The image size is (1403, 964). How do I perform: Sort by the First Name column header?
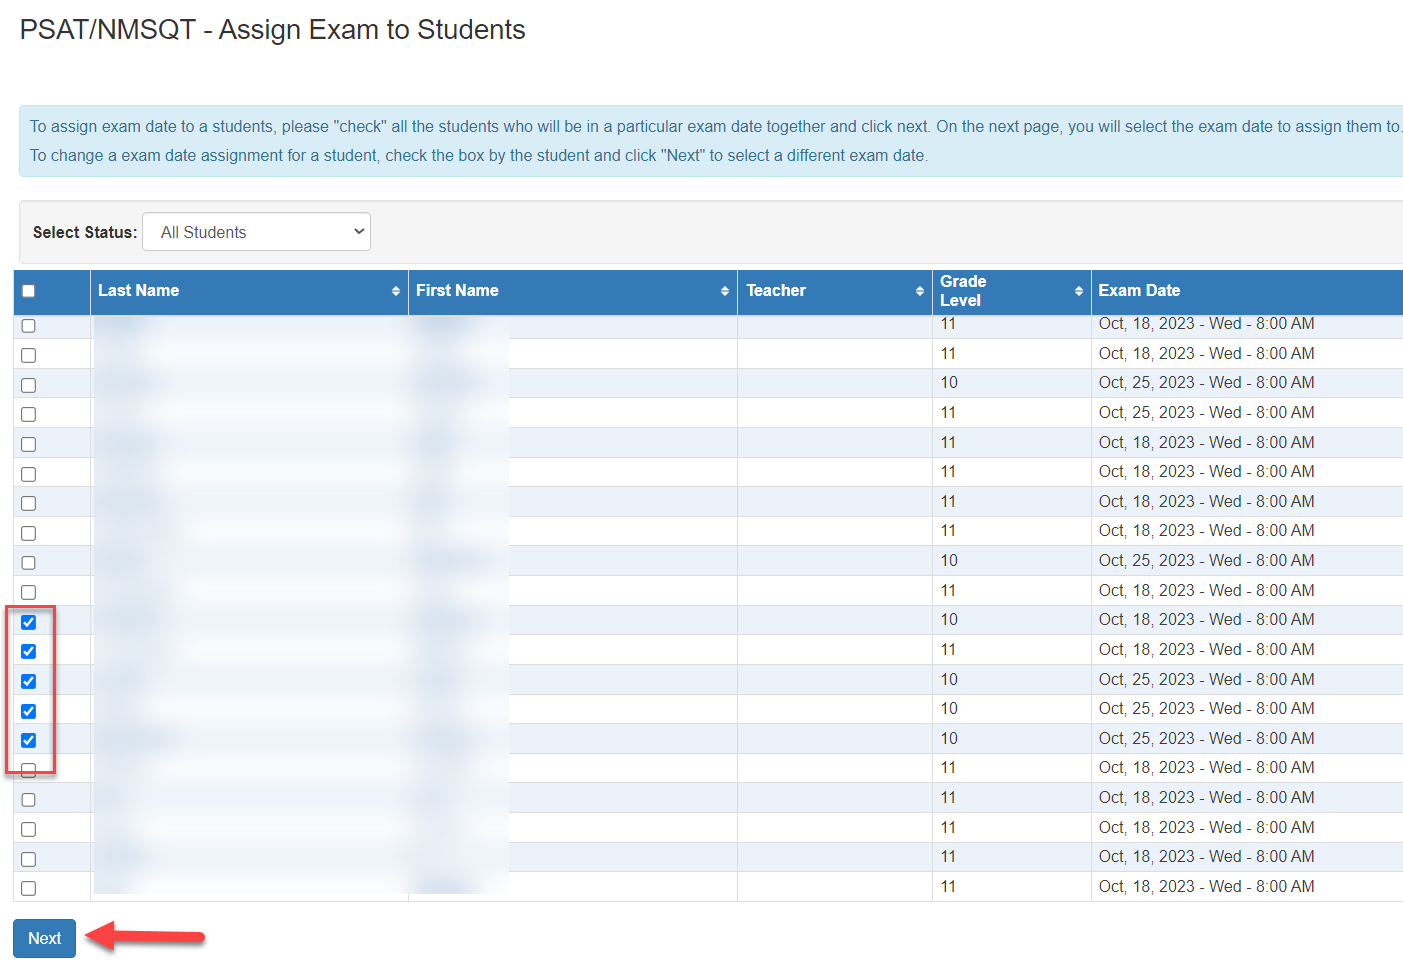click(573, 291)
